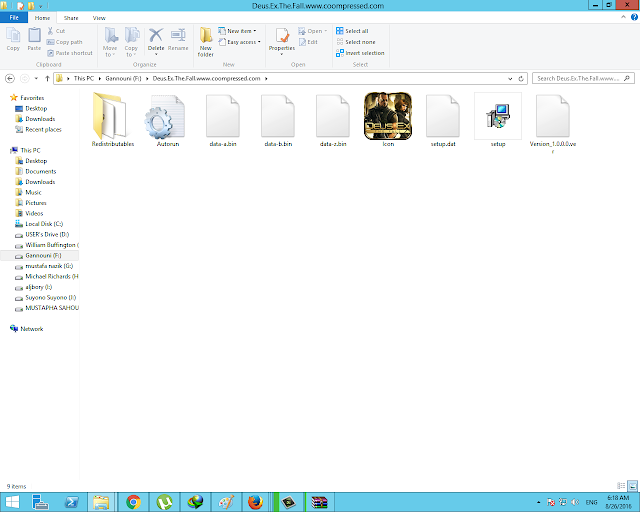This screenshot has height=512, width=640.
Task: Click Invert selection
Action: coord(360,53)
